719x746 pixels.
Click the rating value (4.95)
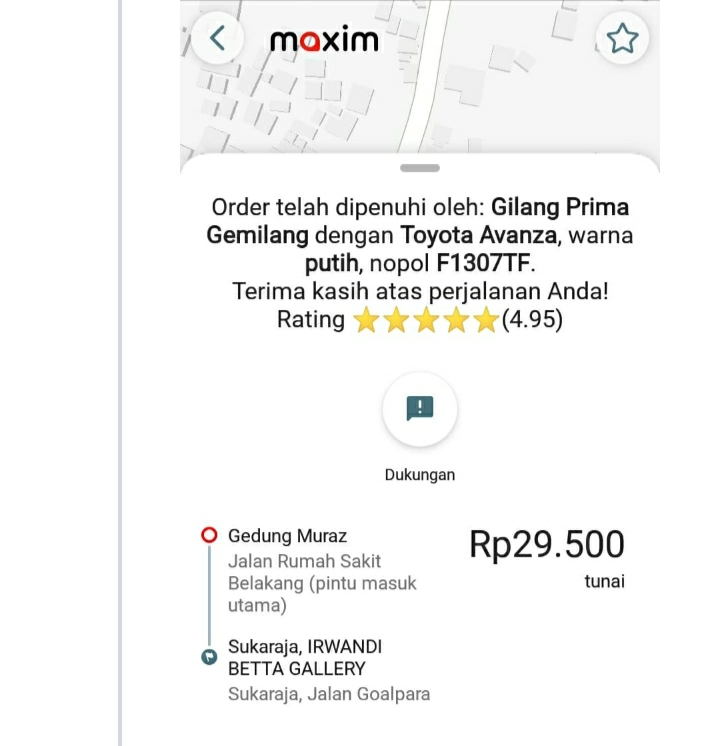coord(532,320)
